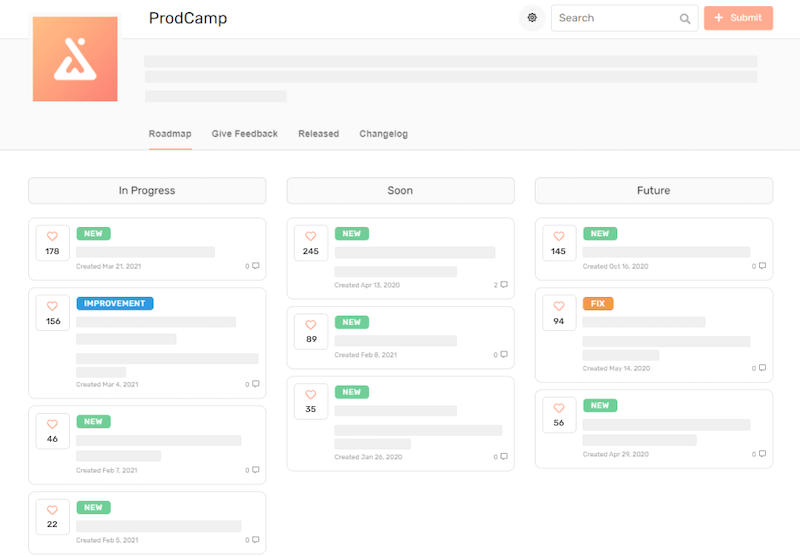Click the 'Created Apr 29, 2020' text
The height and width of the screenshot is (557, 800).
pyautogui.click(x=616, y=454)
